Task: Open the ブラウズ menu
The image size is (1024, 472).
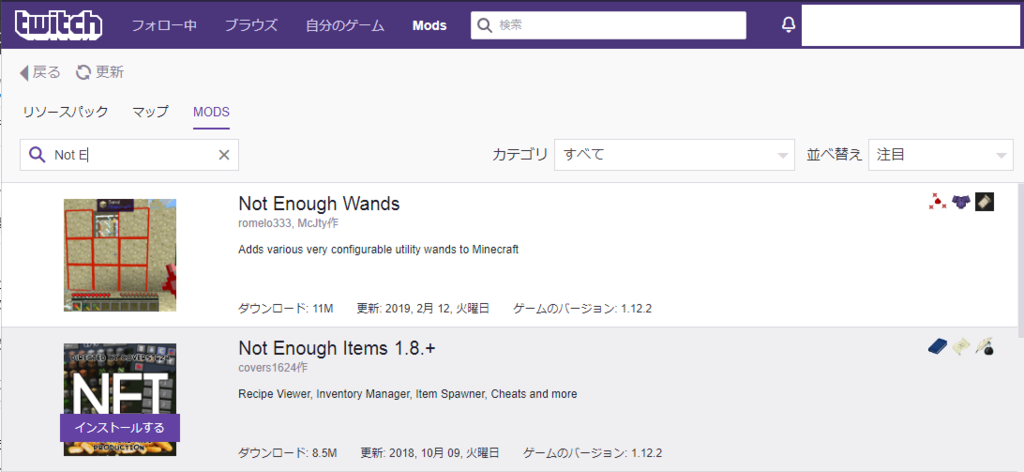Action: pos(251,25)
